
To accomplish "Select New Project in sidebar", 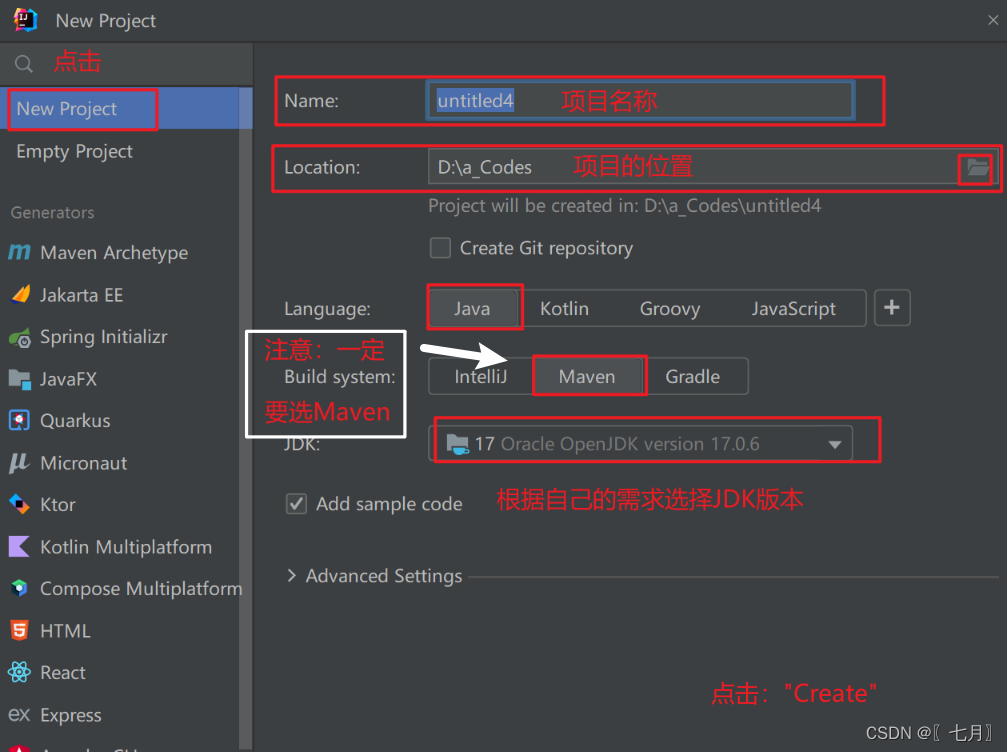I will click(120, 109).
